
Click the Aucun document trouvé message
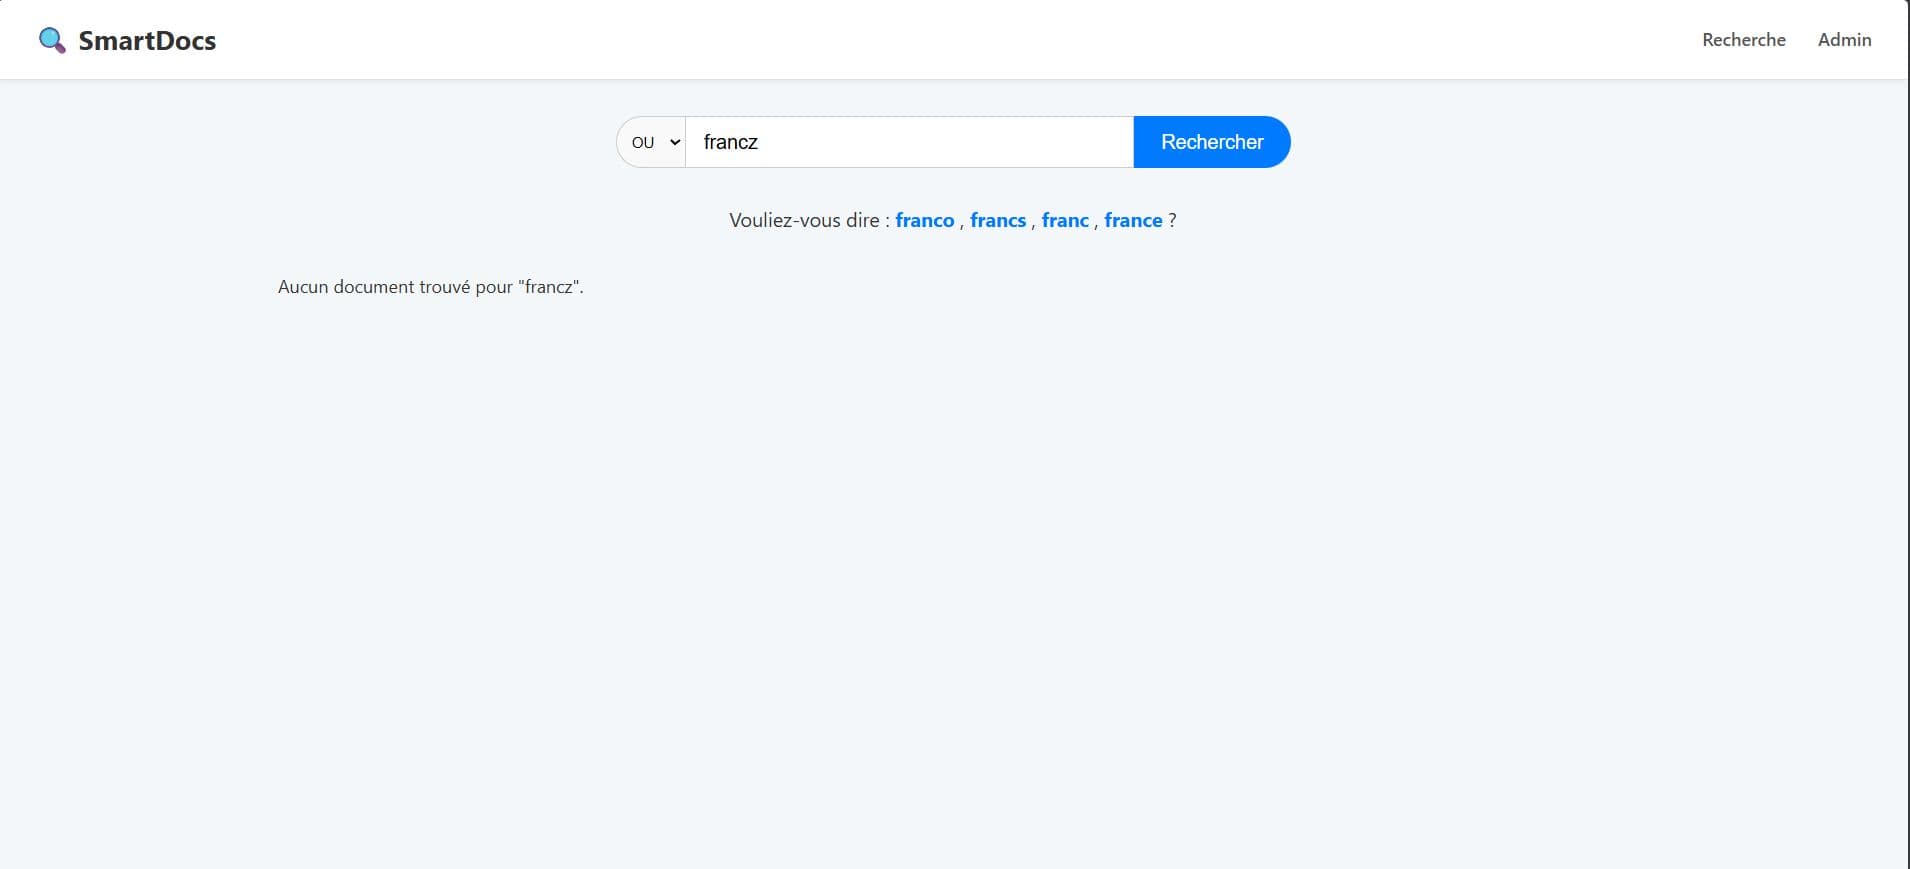point(431,287)
